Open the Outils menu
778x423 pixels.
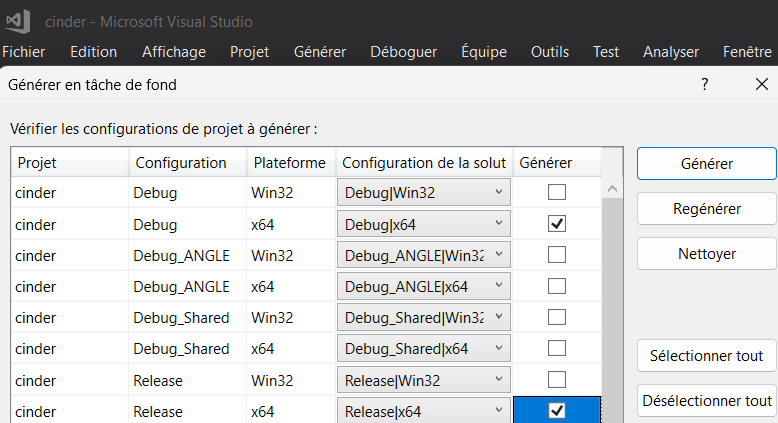point(550,52)
